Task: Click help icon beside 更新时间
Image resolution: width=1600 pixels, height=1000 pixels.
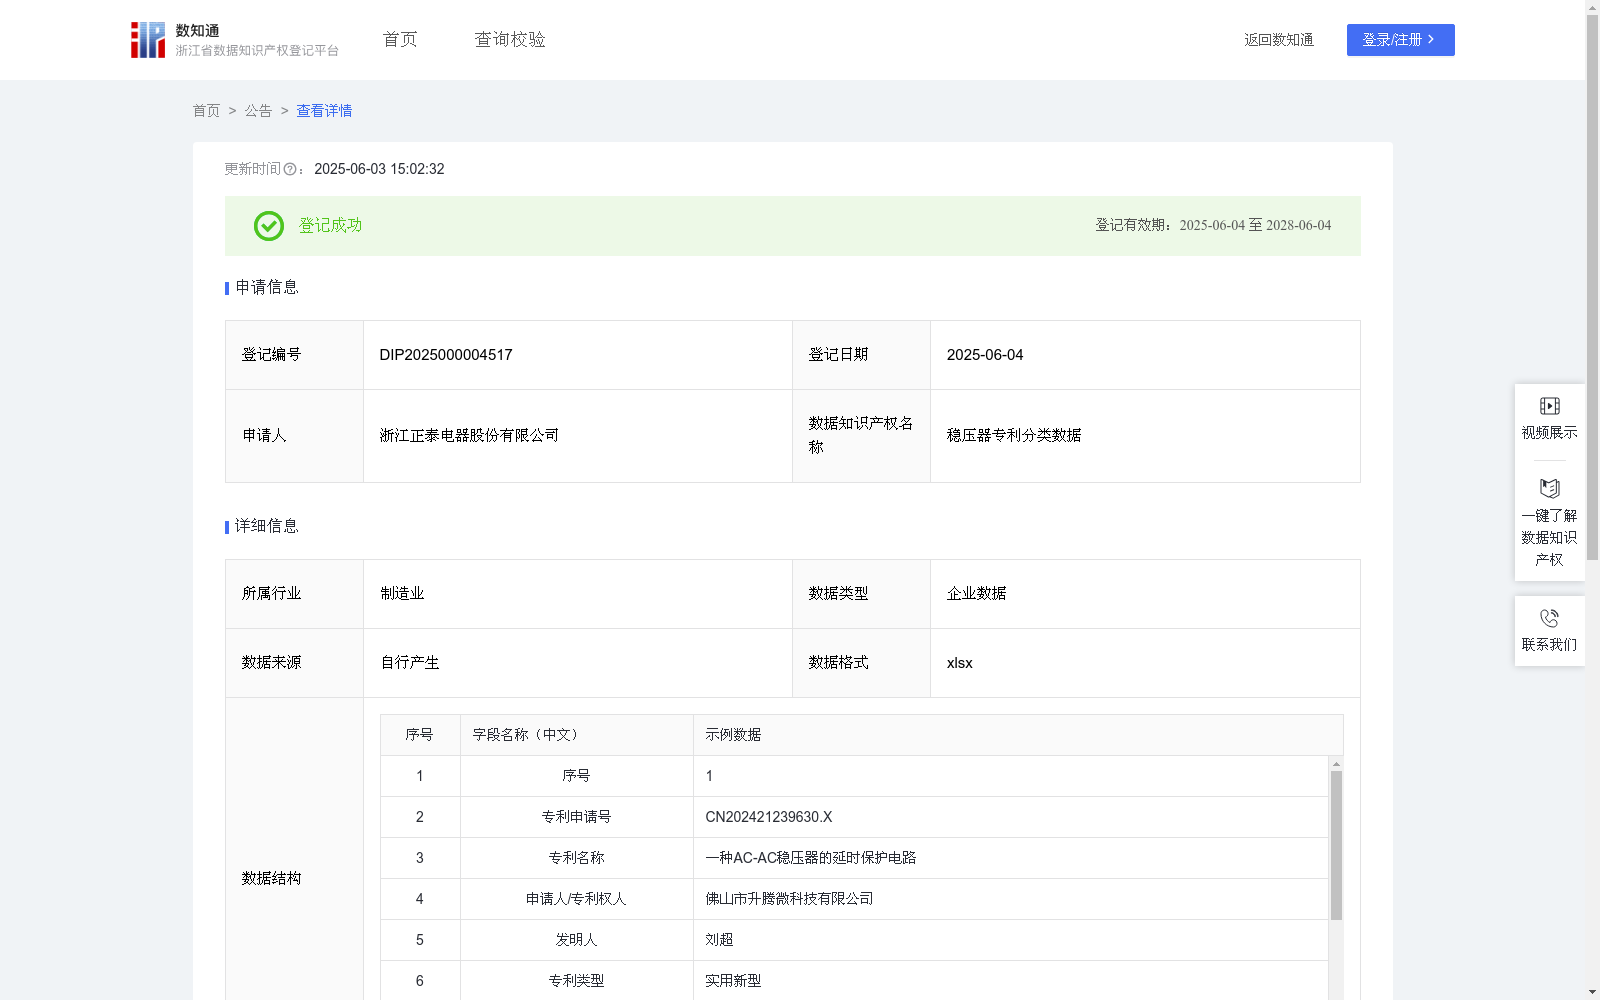Action: click(290, 170)
